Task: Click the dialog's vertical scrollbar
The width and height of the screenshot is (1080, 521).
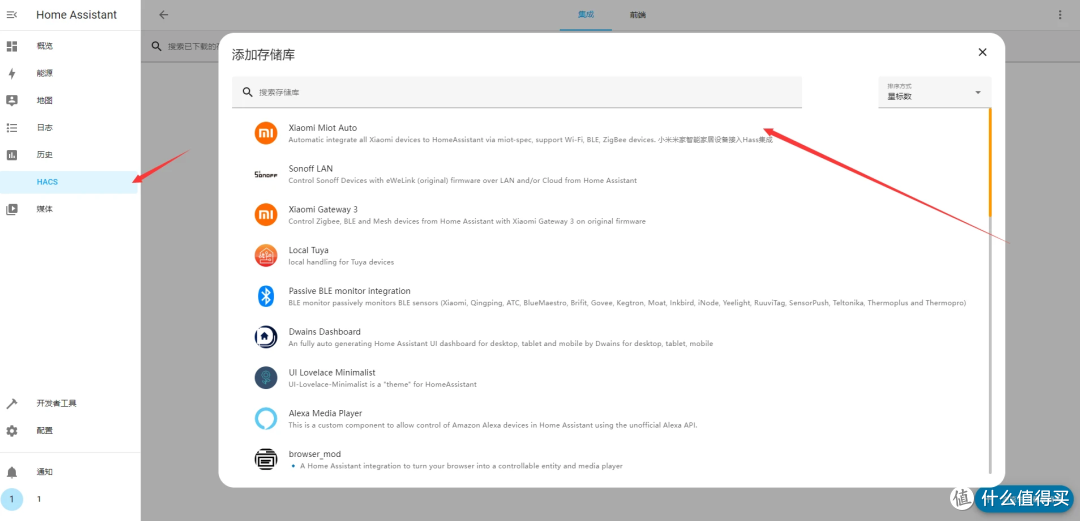Action: coord(990,289)
